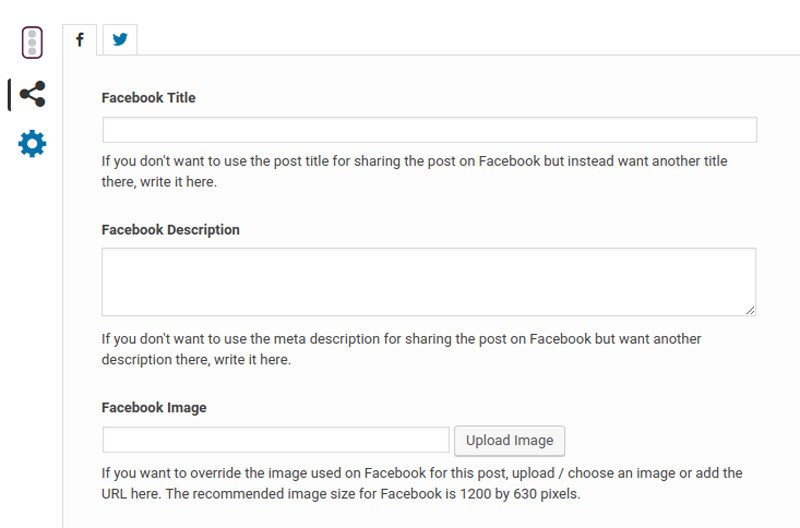Click inside the Facebook Description textarea
The image size is (800, 528).
click(429, 282)
